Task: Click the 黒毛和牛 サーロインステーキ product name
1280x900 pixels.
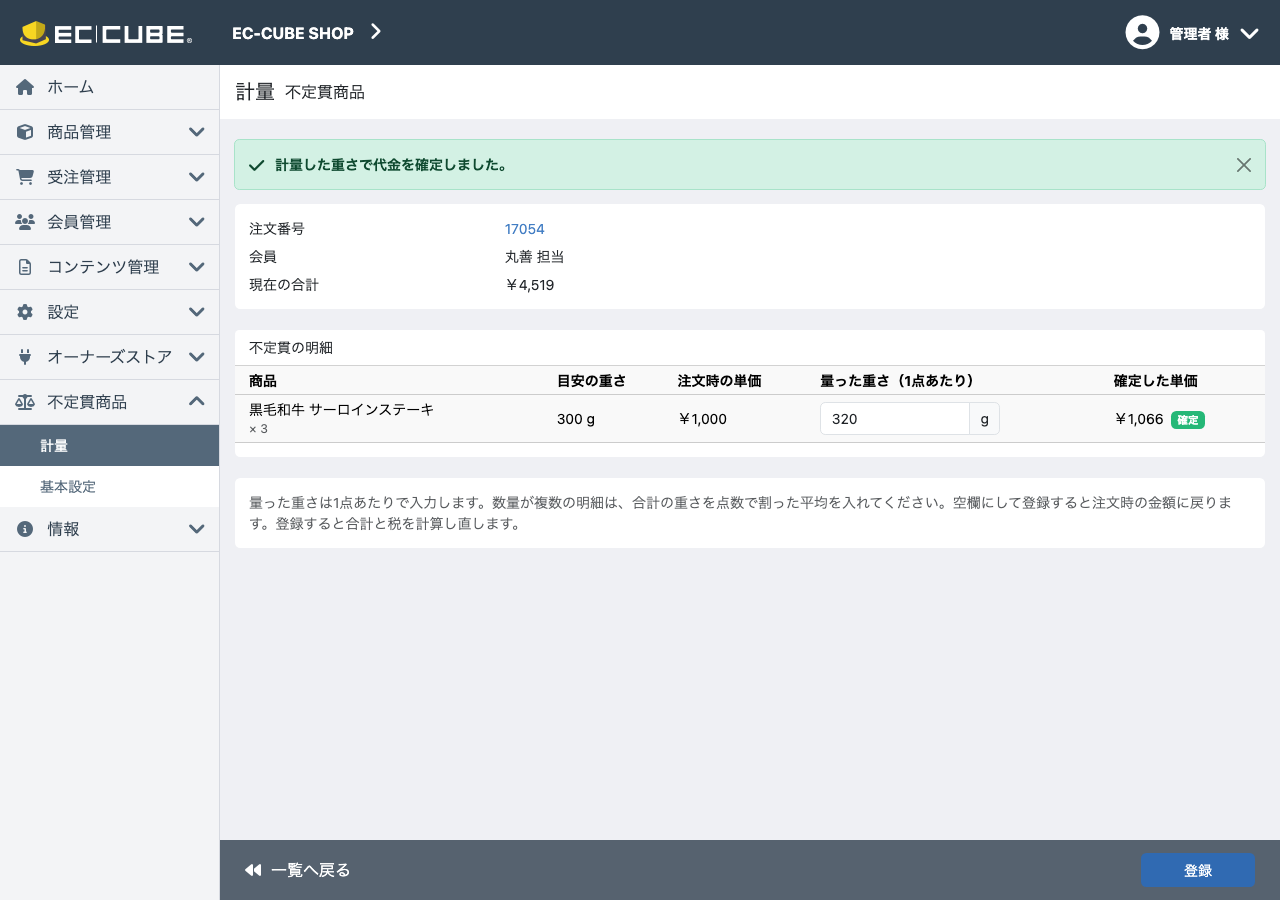Action: click(341, 409)
